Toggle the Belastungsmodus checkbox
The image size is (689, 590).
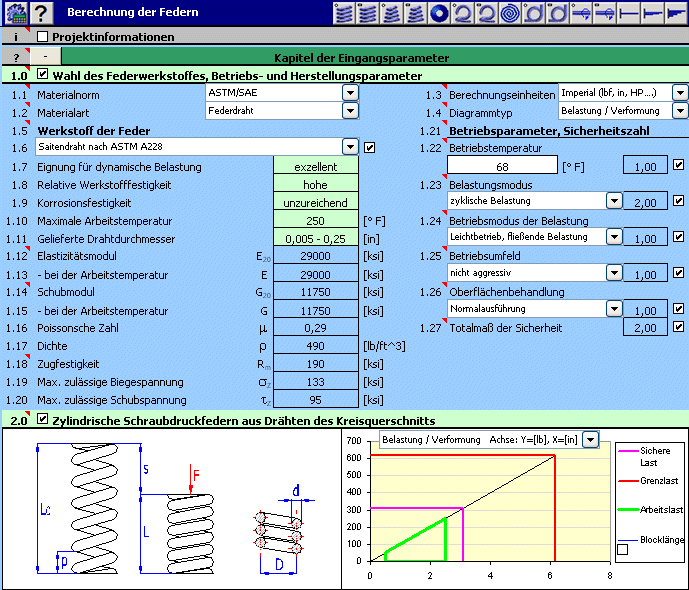point(678,201)
